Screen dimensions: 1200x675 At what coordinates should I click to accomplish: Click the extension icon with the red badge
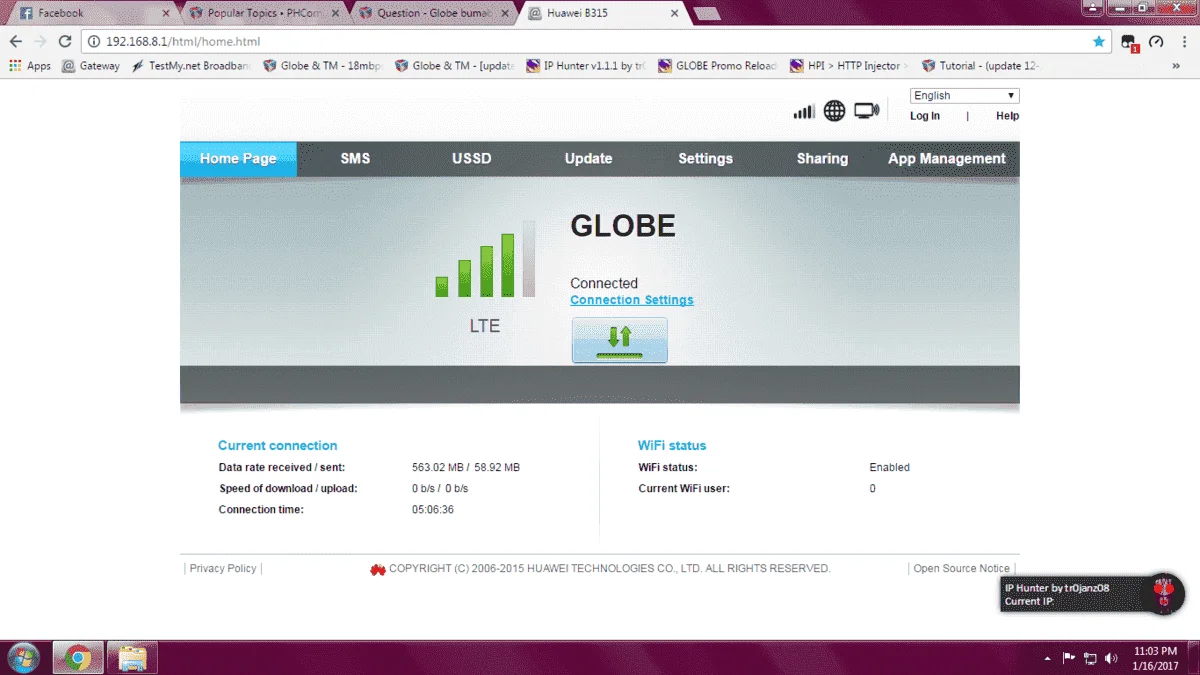(1129, 42)
